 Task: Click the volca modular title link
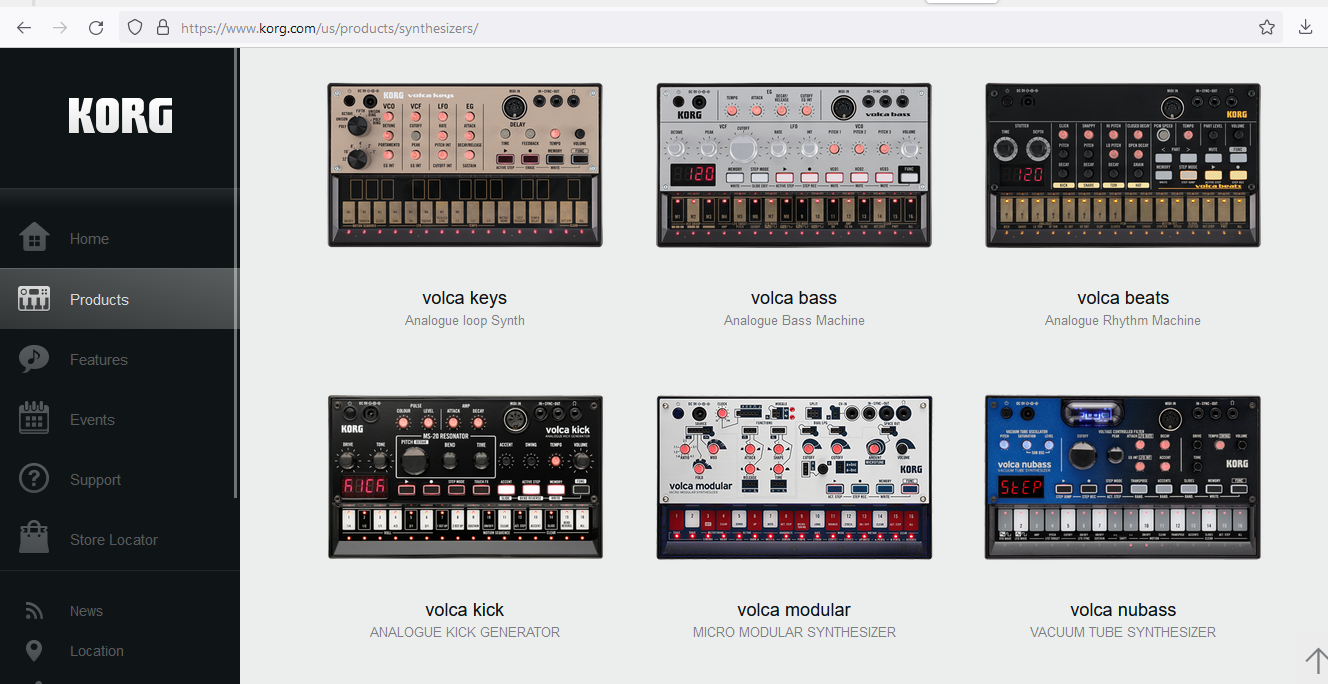coord(794,610)
